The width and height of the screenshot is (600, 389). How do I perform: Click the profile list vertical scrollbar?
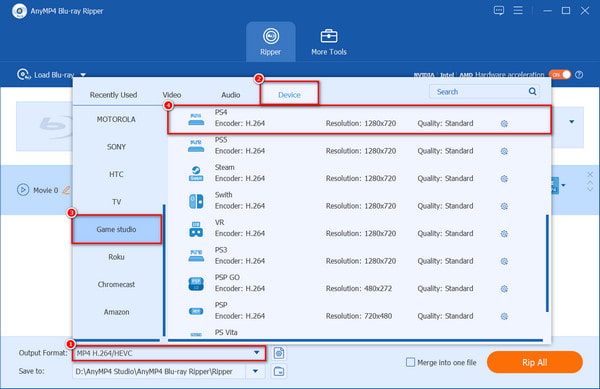point(547,263)
